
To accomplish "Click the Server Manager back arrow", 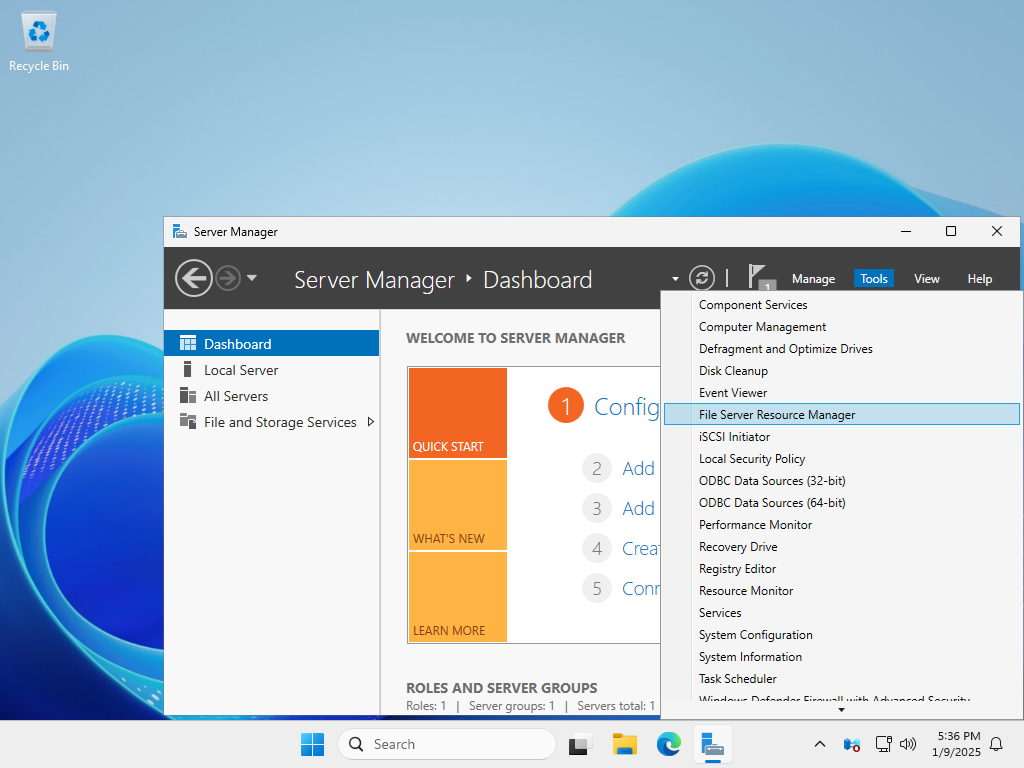I will 193,278.
